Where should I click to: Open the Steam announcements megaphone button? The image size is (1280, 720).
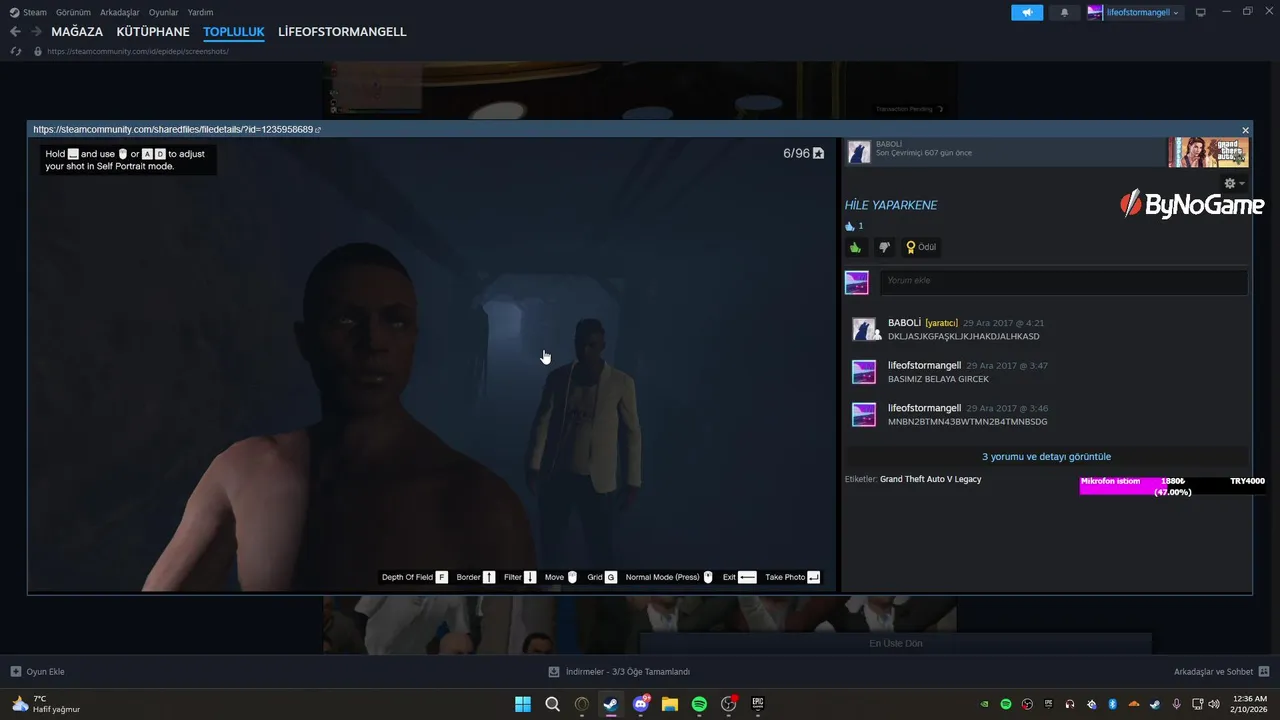point(1027,12)
